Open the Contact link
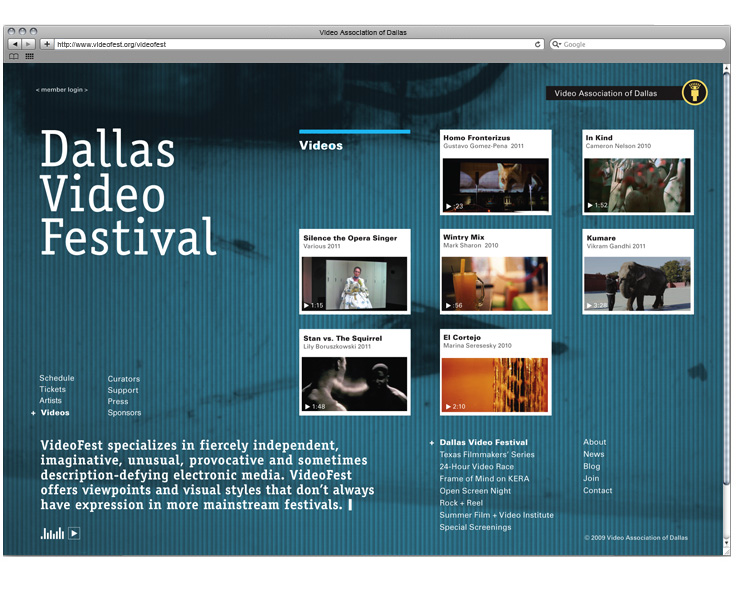740x590 pixels. (x=597, y=490)
